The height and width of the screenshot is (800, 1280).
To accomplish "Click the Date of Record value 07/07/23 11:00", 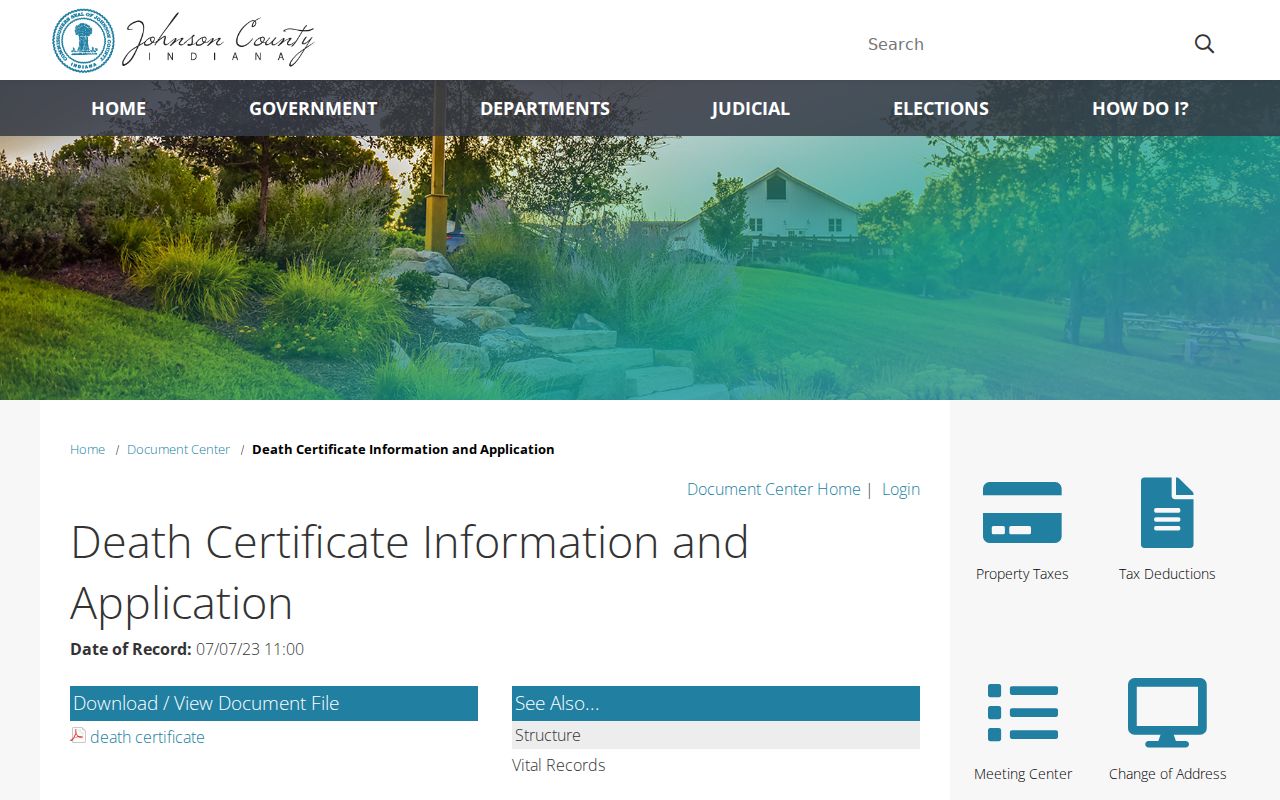I will (x=250, y=649).
